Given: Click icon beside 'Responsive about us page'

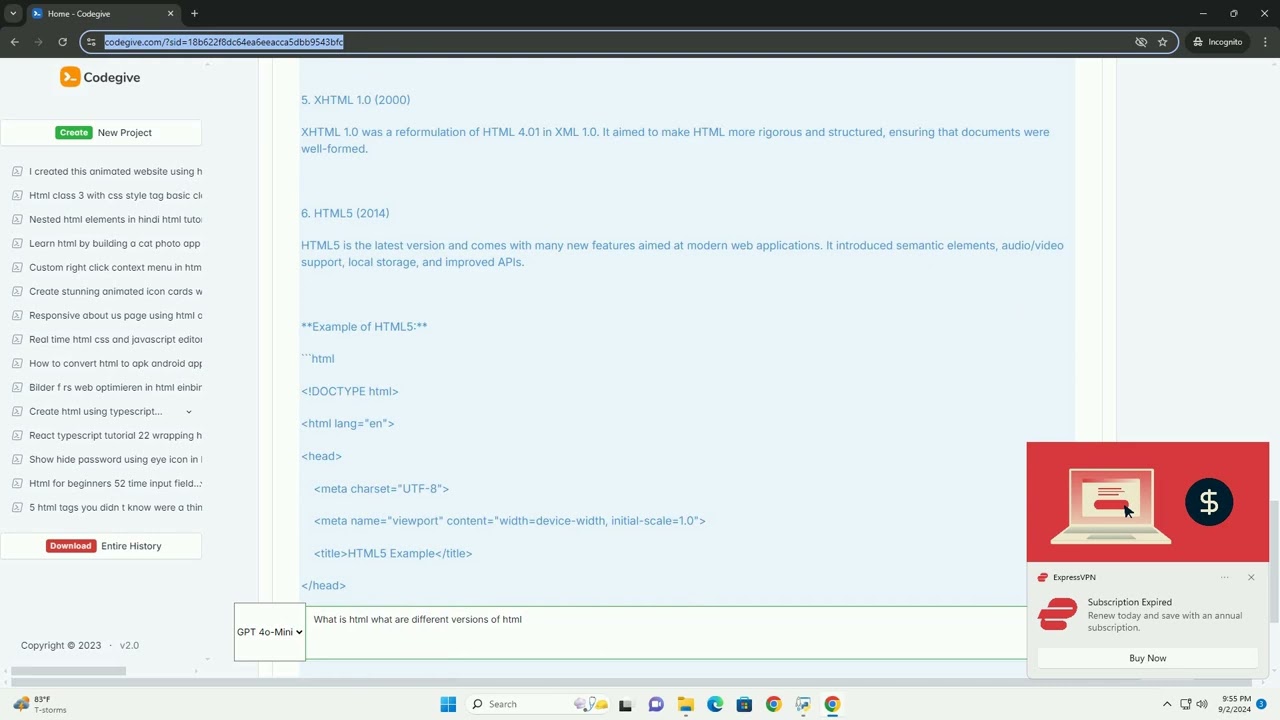Looking at the screenshot, I should (x=17, y=315).
